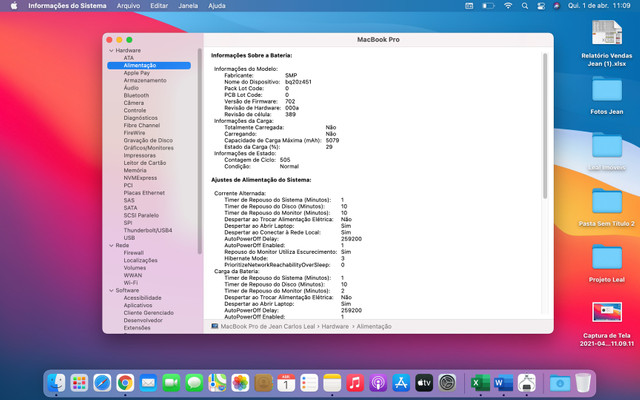Open the Apple menu
640x400 pixels.
[x=14, y=6]
